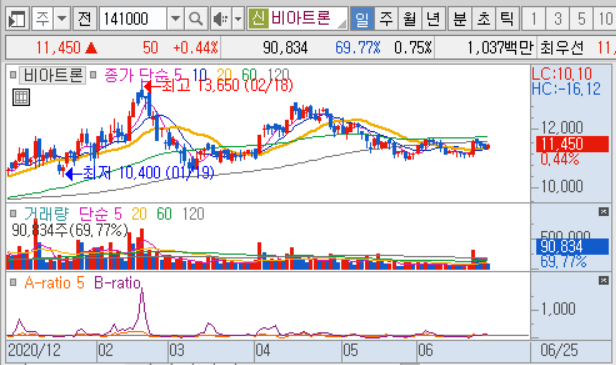The height and width of the screenshot is (365, 616).
Task: Close the A-ratio panel with its X
Action: tap(604, 281)
